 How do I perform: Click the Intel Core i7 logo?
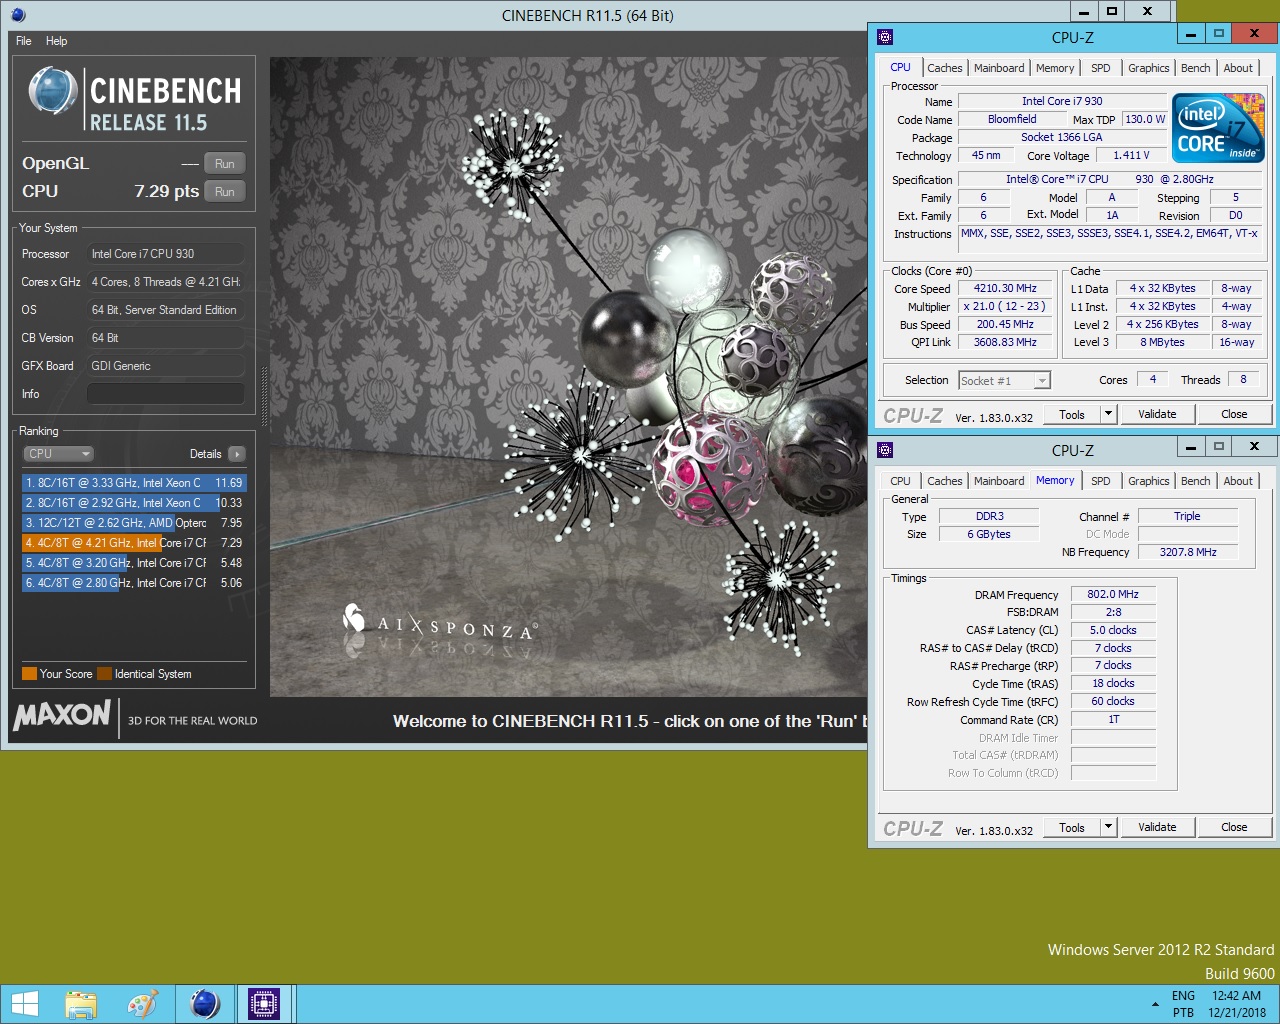[x=1218, y=128]
